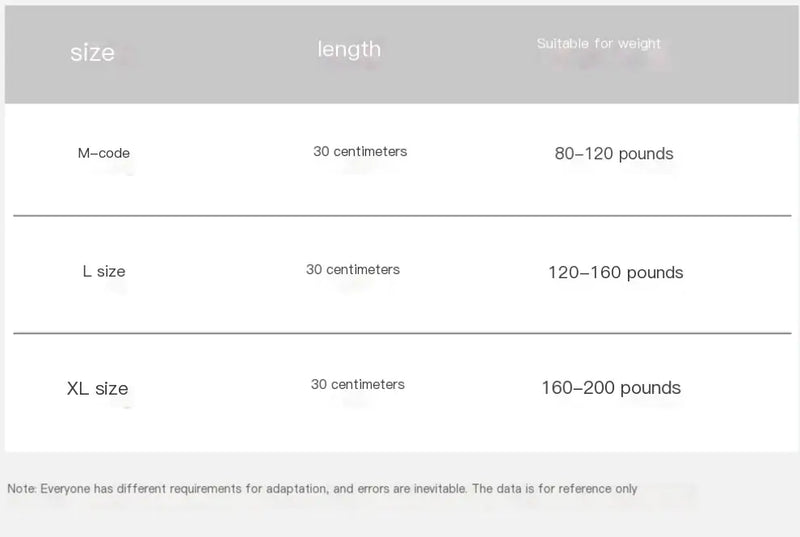Click the 80–120 pounds weight value
This screenshot has width=800, height=537.
(x=614, y=154)
